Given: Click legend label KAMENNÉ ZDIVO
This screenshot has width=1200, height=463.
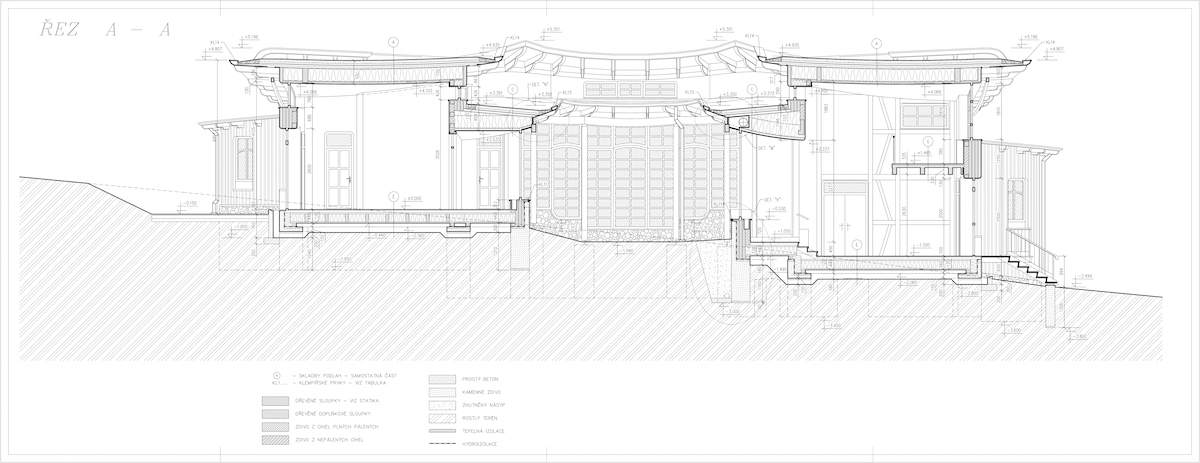Looking at the screenshot, I should [482, 392].
